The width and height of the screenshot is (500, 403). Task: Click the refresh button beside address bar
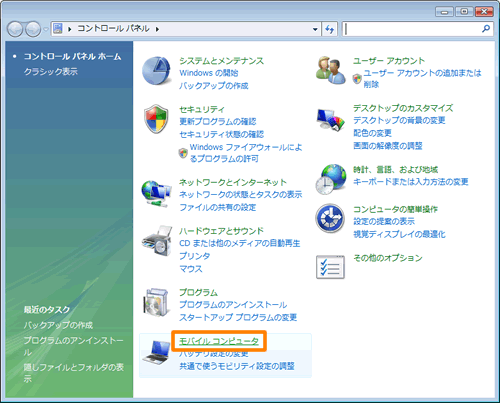point(330,29)
